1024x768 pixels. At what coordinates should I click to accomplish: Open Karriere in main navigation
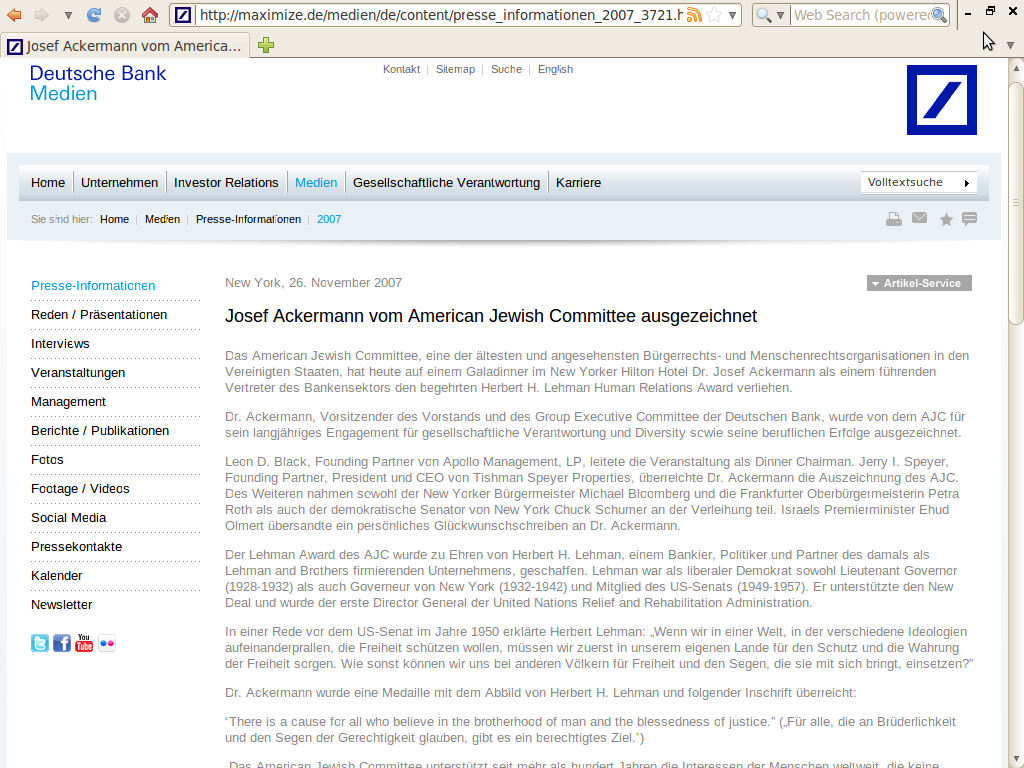(x=579, y=183)
